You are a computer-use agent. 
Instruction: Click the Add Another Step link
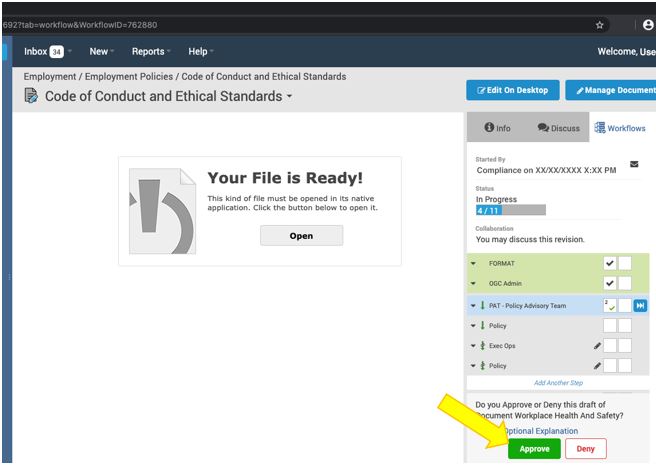558,383
